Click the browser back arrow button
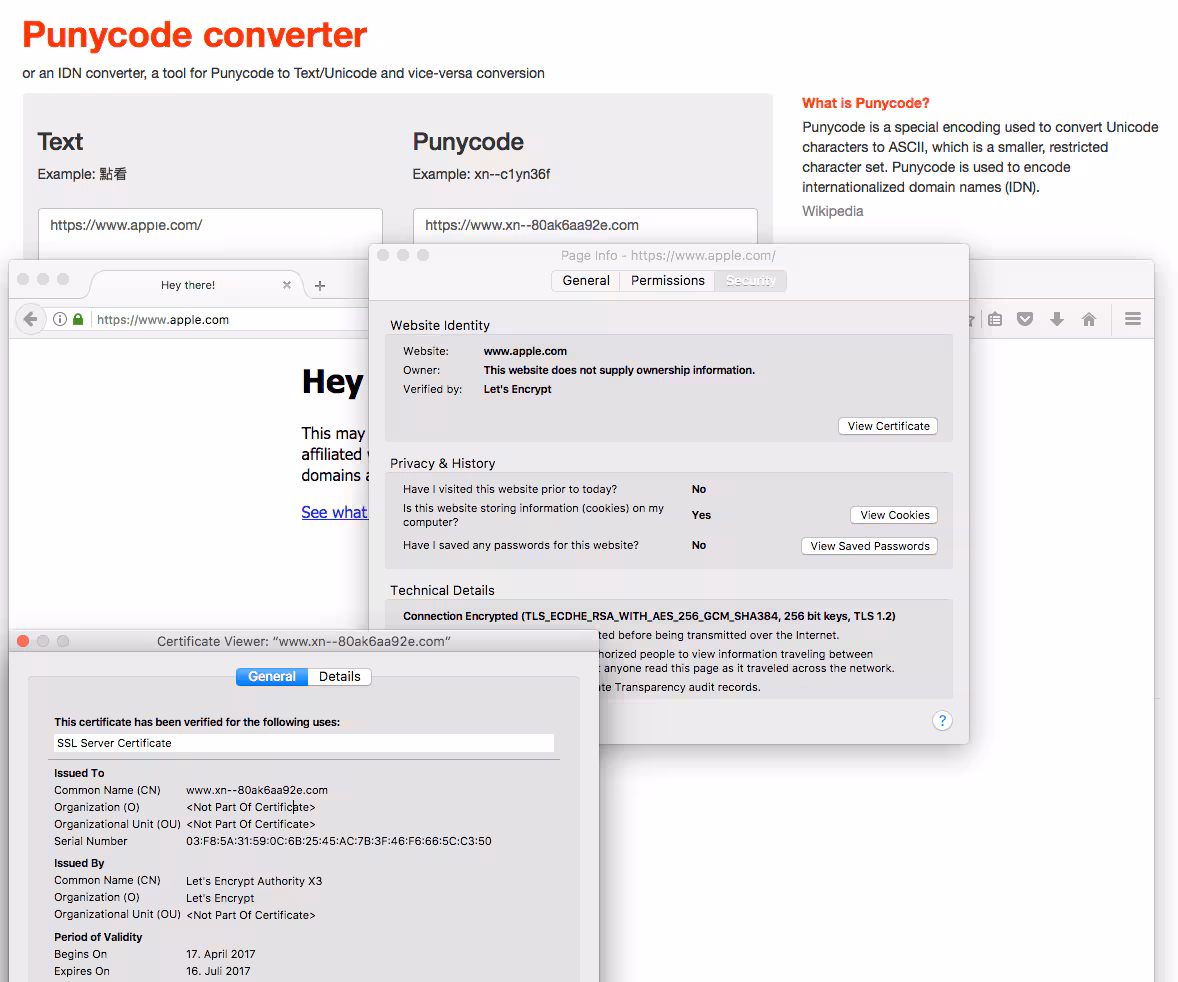 30,320
